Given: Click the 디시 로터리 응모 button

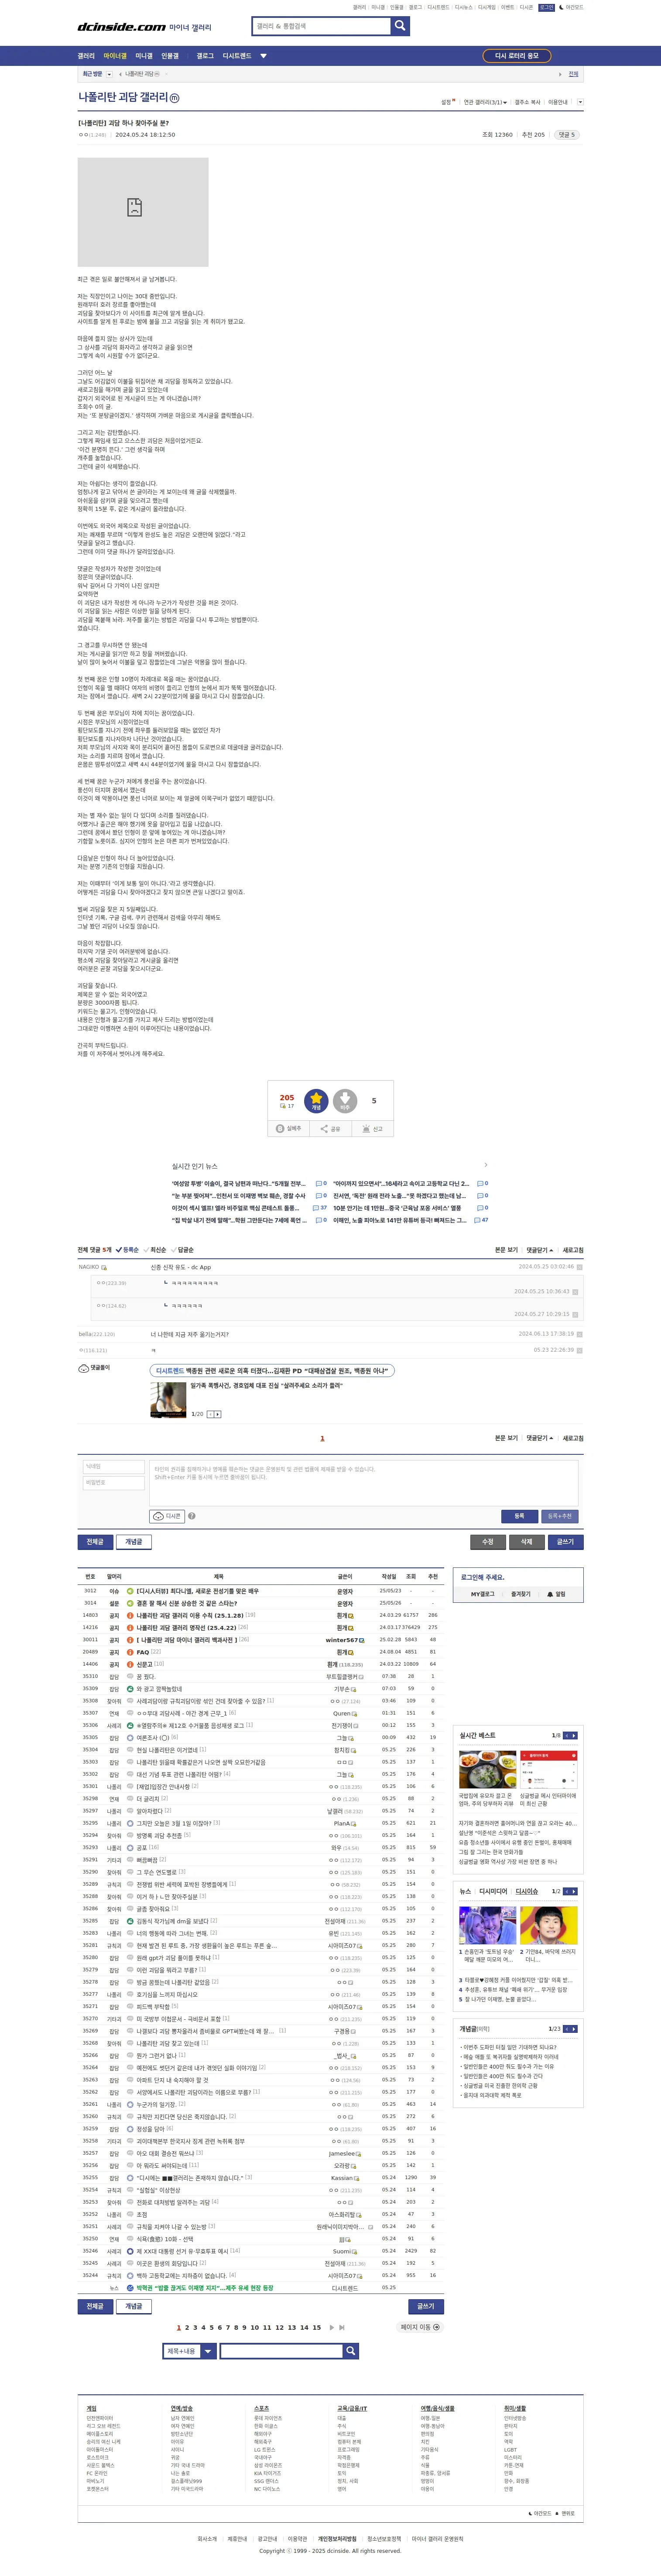Looking at the screenshot, I should pyautogui.click(x=517, y=56).
